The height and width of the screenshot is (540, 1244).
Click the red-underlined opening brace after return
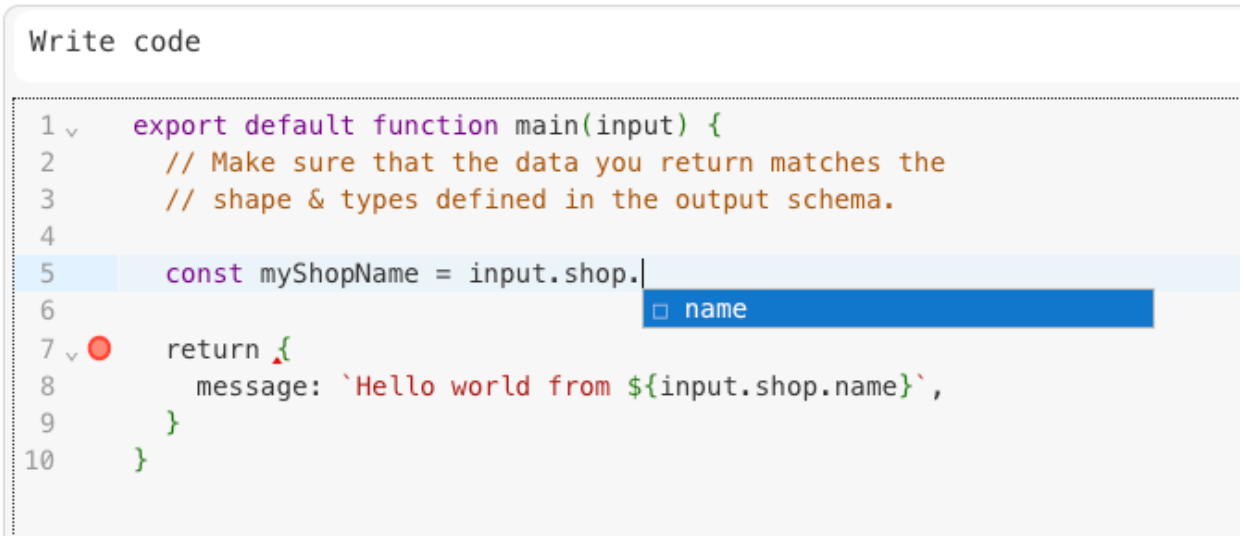pyautogui.click(x=283, y=350)
